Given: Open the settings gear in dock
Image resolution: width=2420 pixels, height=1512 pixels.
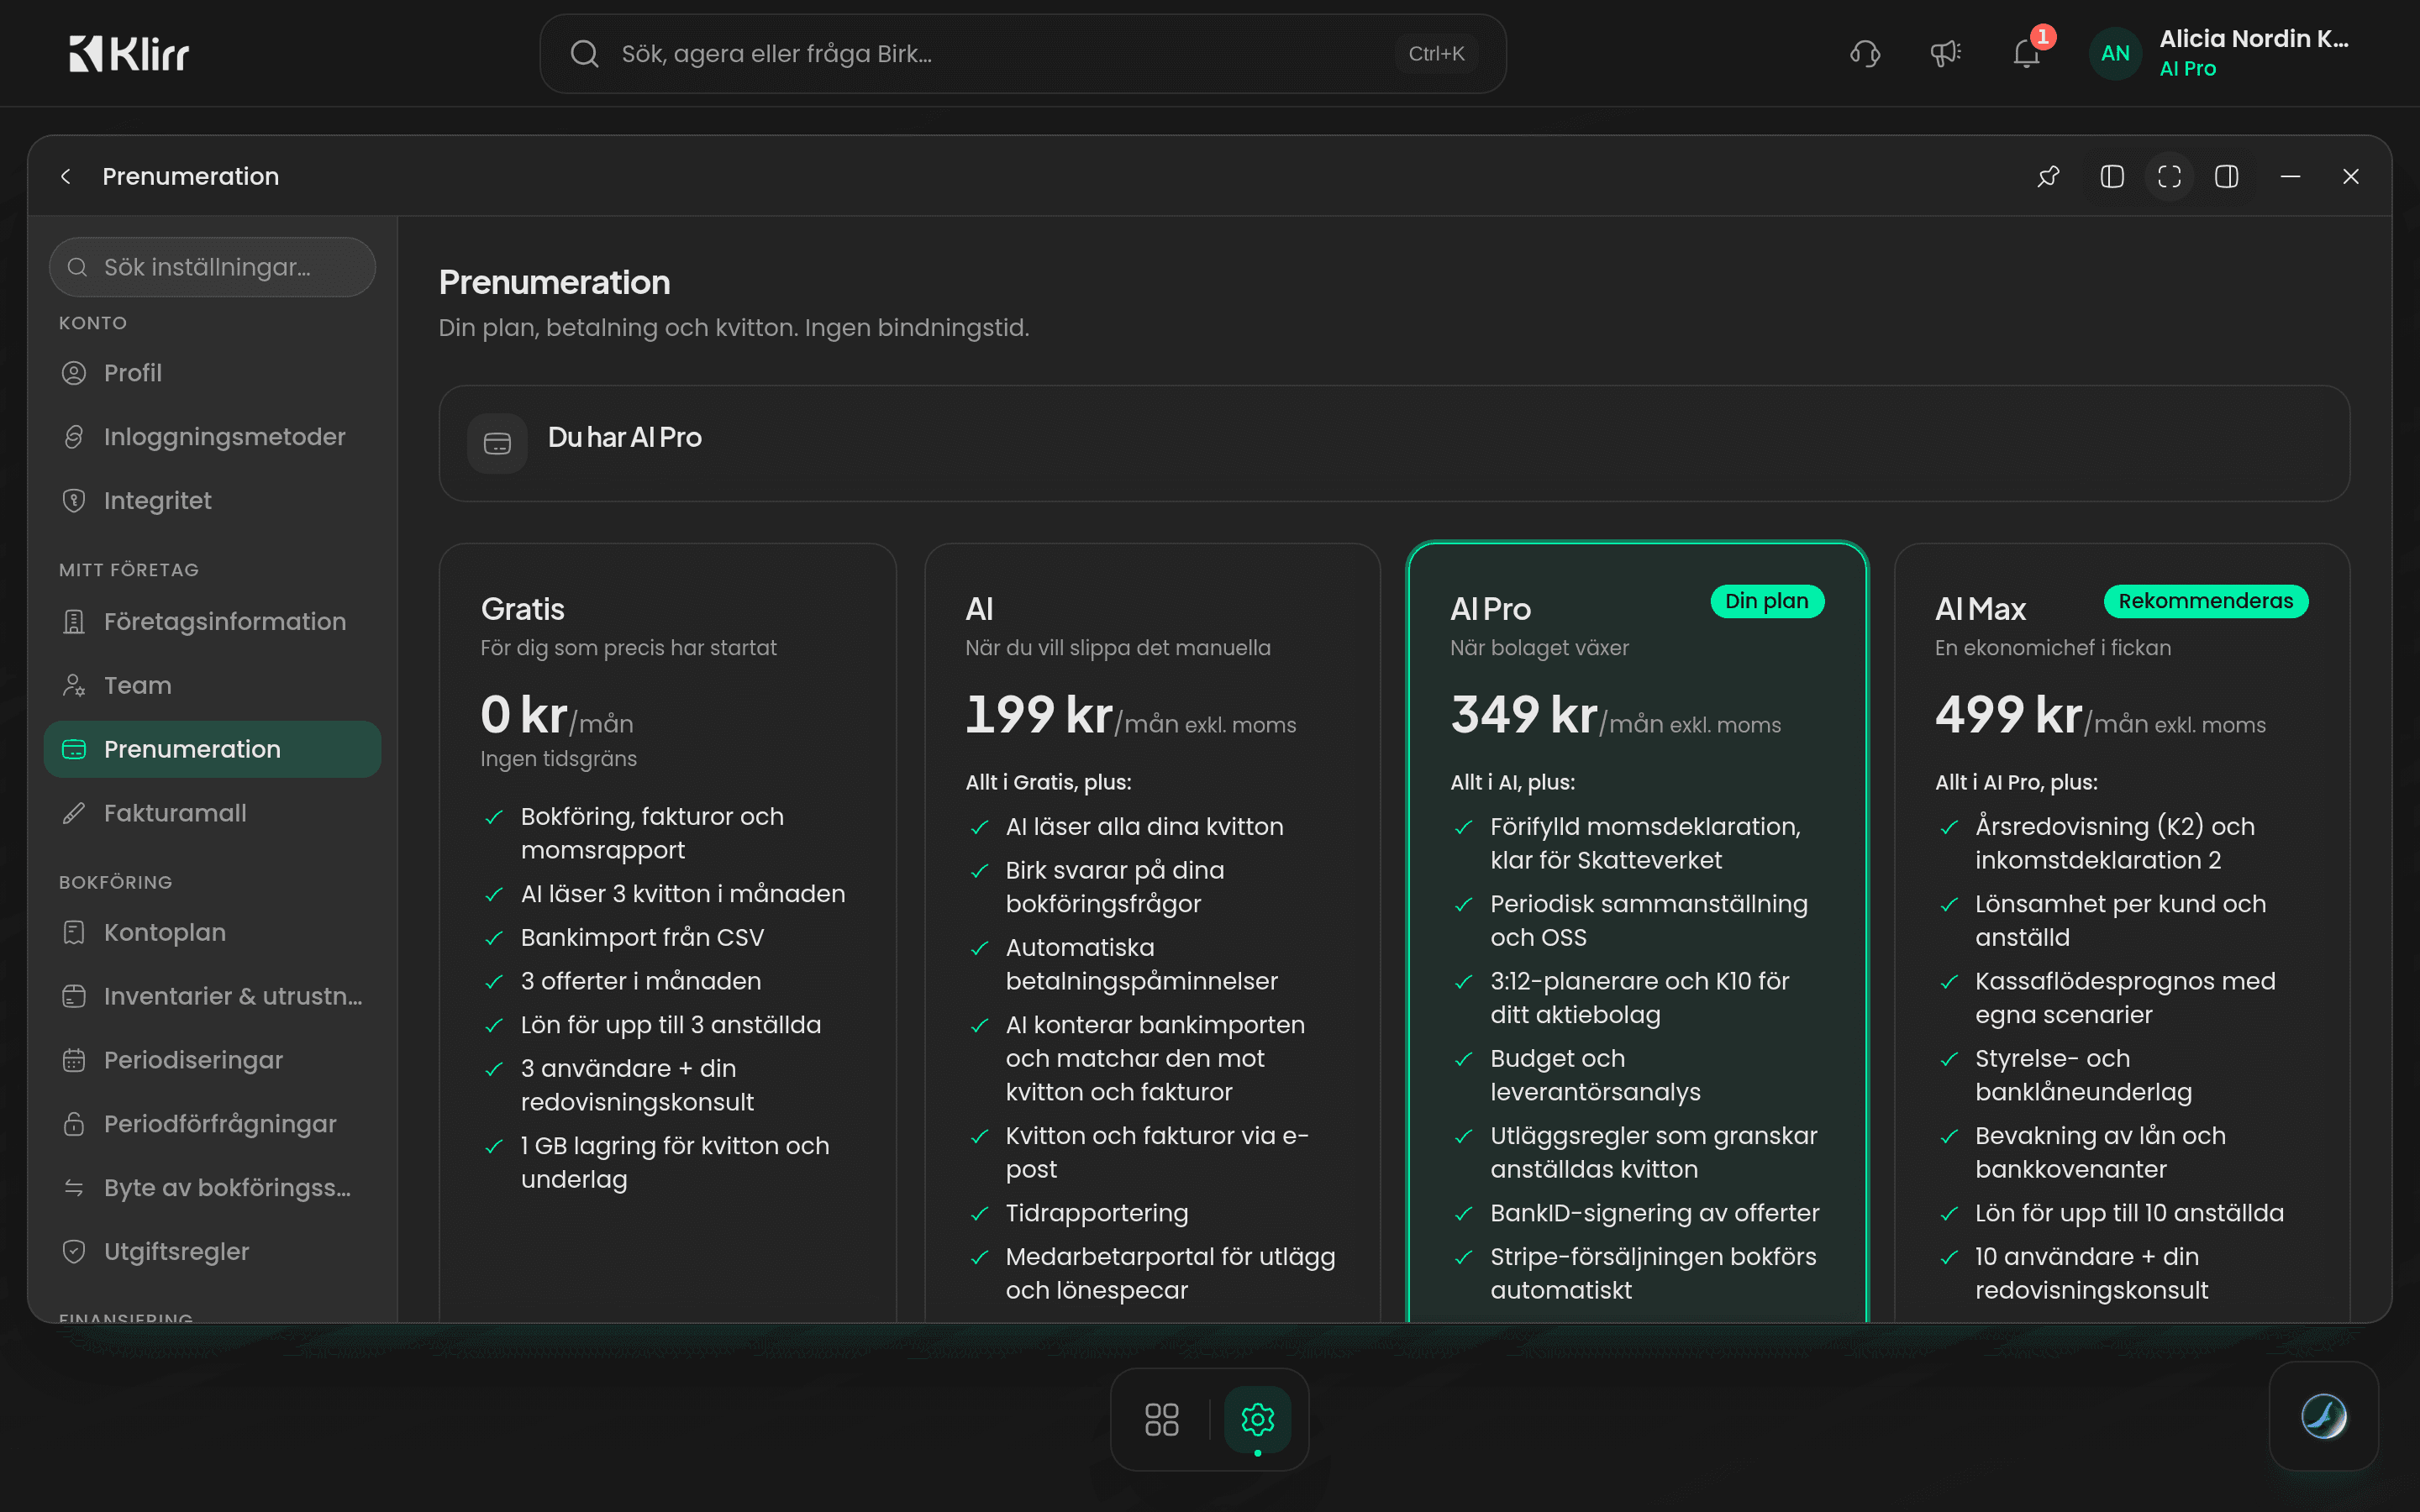Looking at the screenshot, I should (x=1257, y=1419).
